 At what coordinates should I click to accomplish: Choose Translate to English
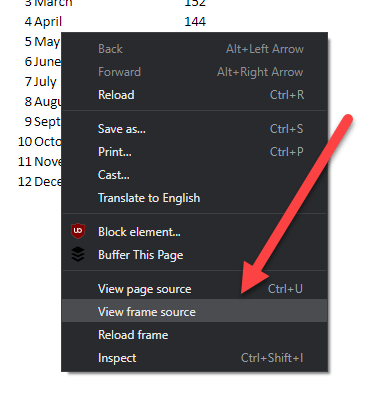(194, 198)
